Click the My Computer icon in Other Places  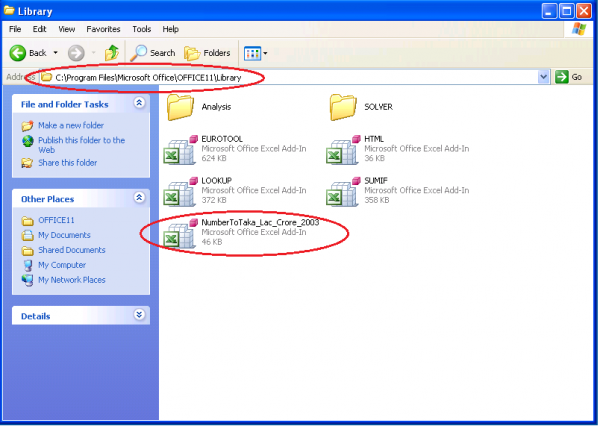(28, 265)
